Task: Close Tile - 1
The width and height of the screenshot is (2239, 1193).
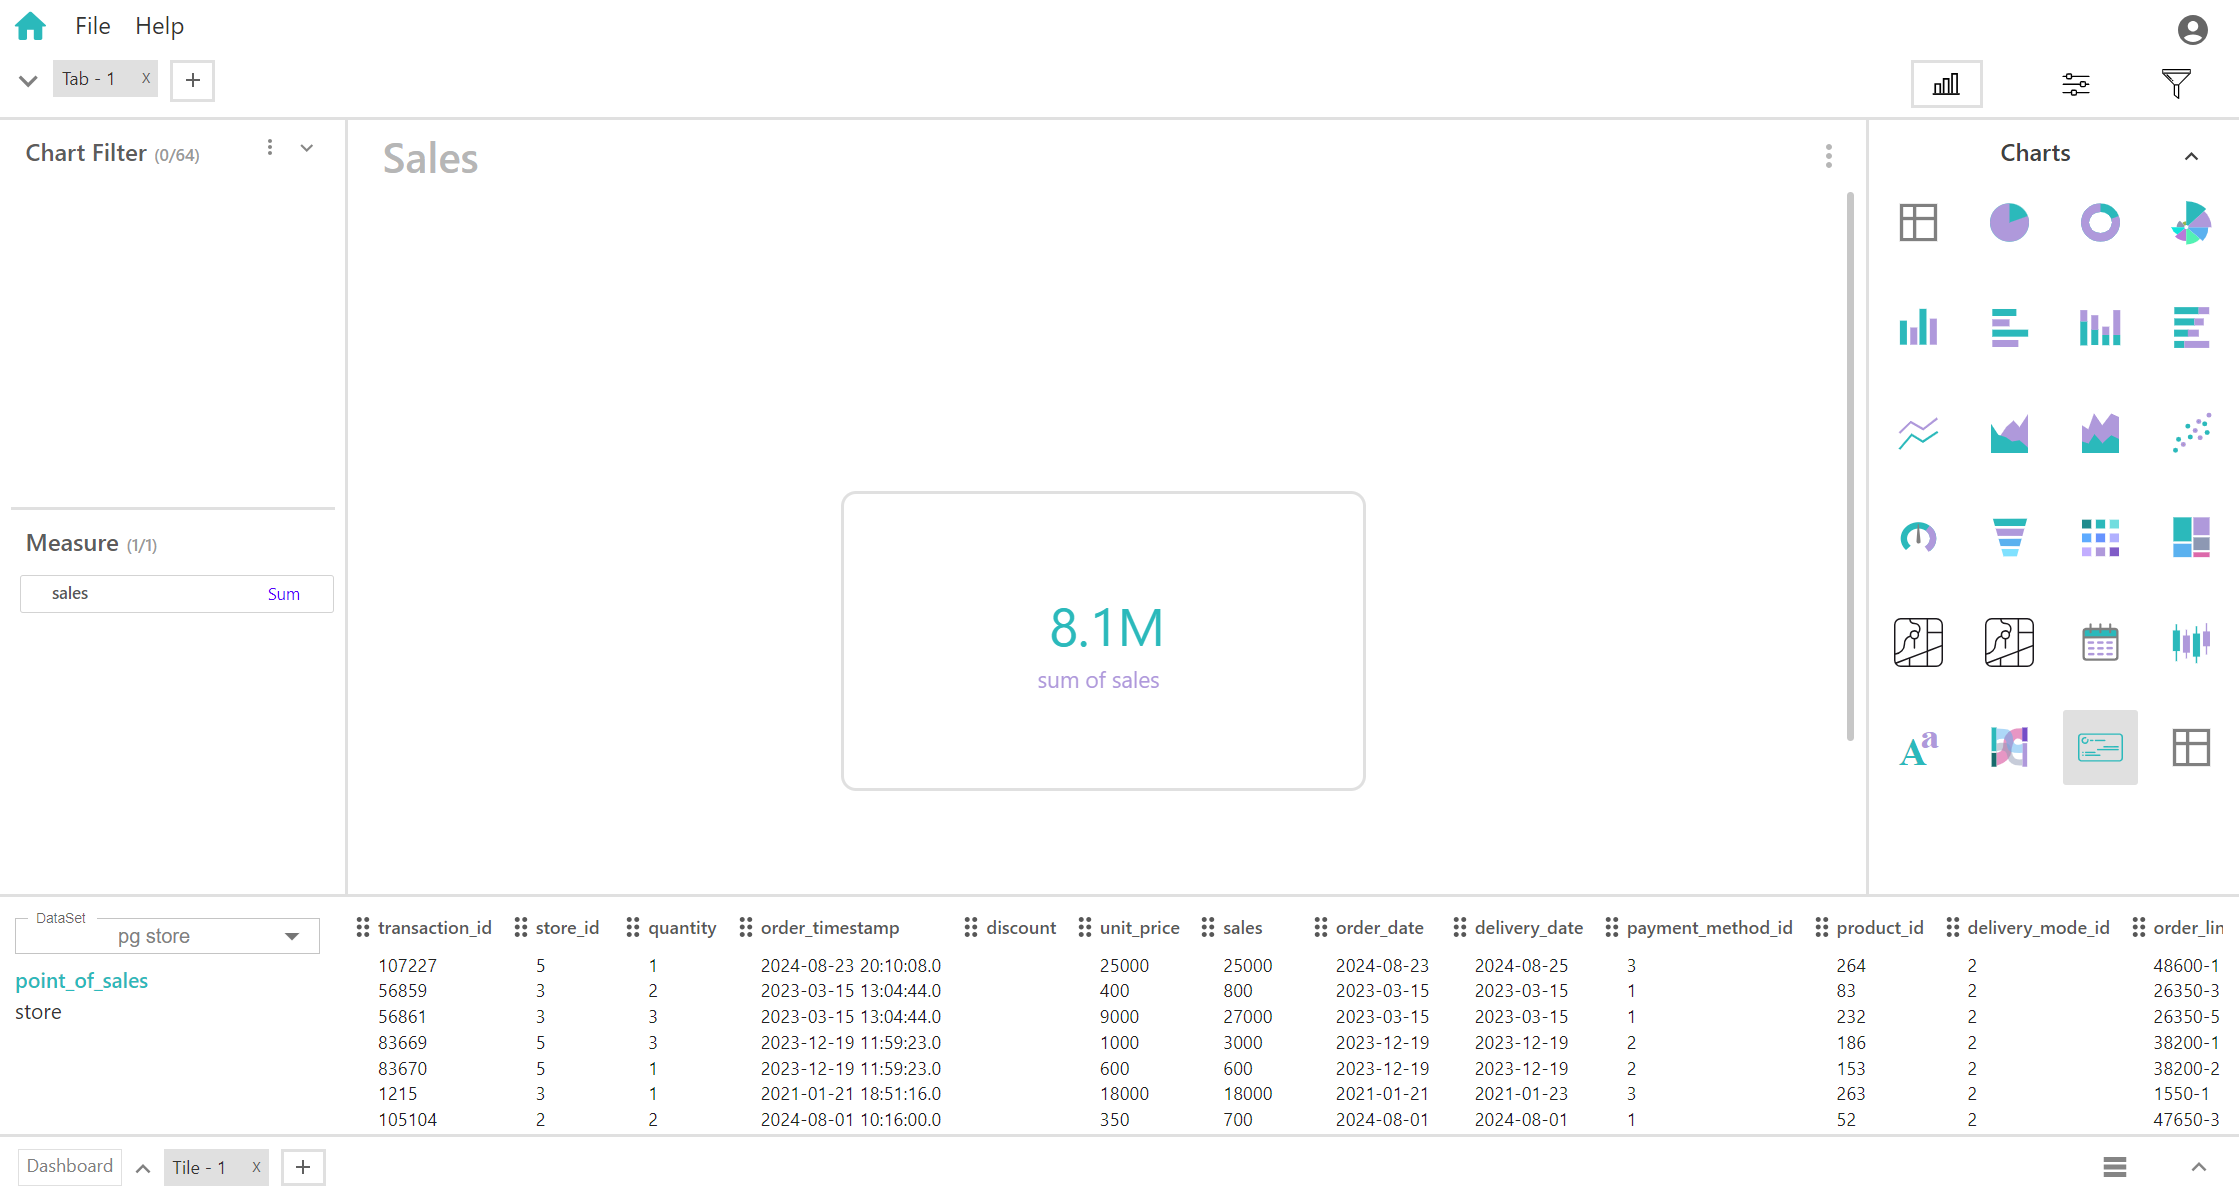Action: click(256, 1167)
